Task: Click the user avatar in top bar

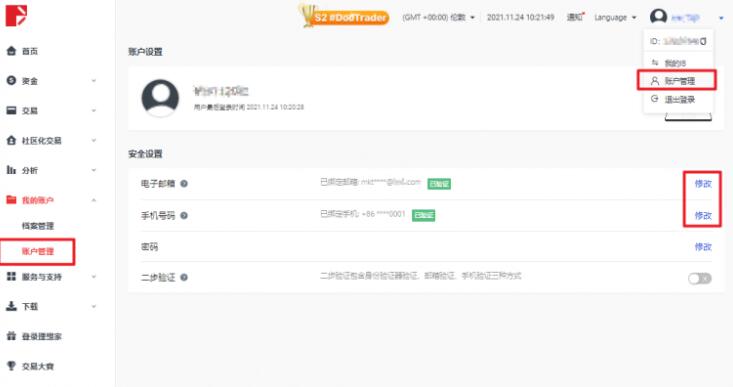Action: (x=658, y=17)
